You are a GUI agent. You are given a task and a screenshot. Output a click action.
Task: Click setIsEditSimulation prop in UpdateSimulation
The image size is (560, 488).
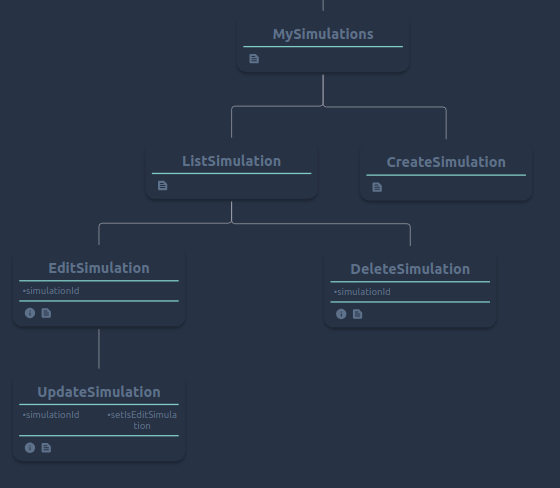142,420
